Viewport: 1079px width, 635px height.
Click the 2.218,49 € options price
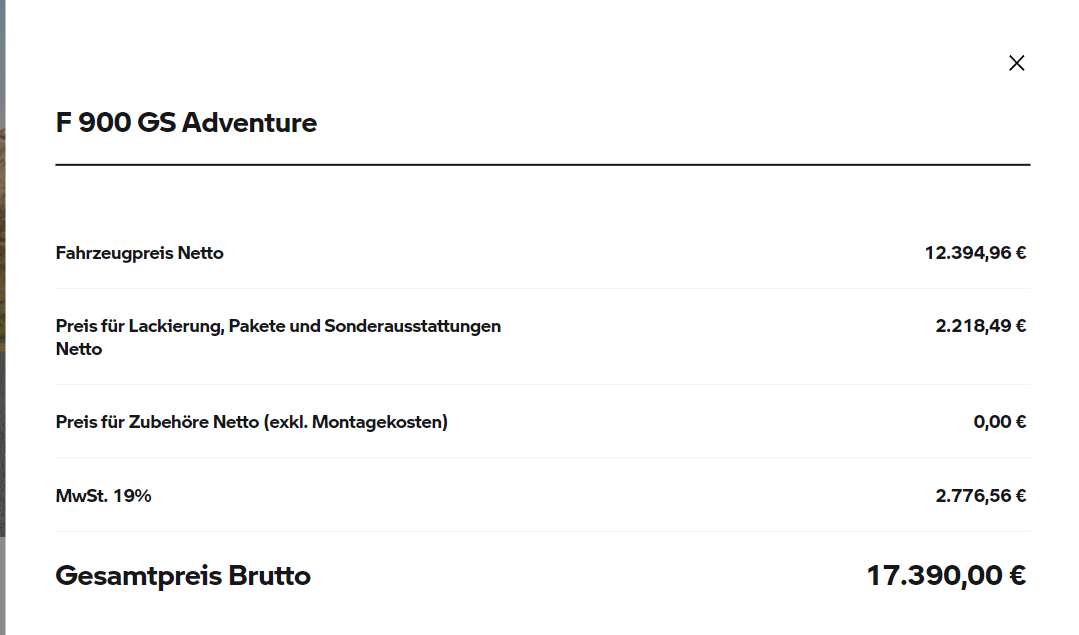click(x=981, y=326)
